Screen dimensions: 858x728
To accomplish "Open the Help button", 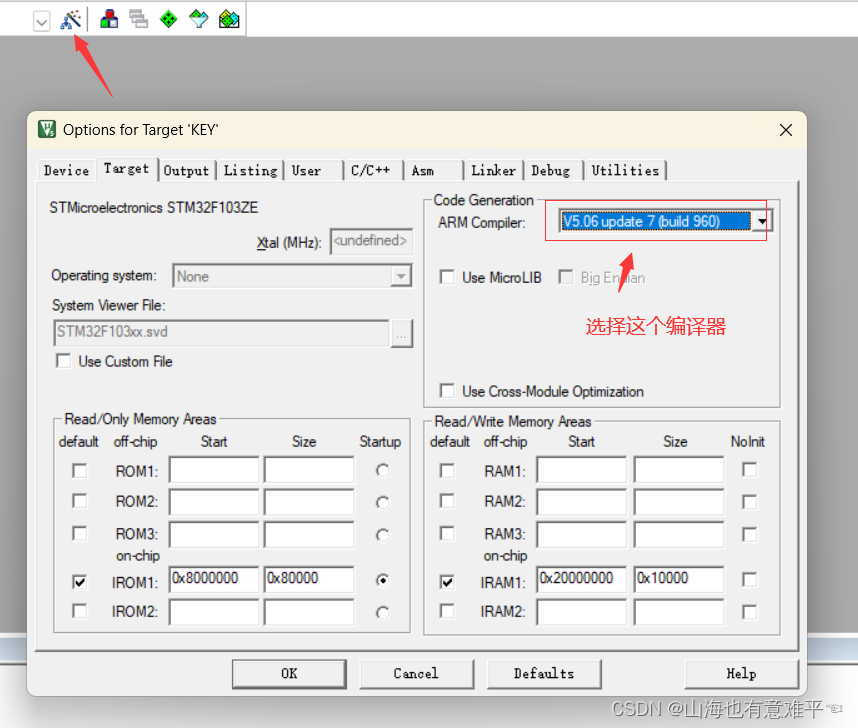I will 741,674.
